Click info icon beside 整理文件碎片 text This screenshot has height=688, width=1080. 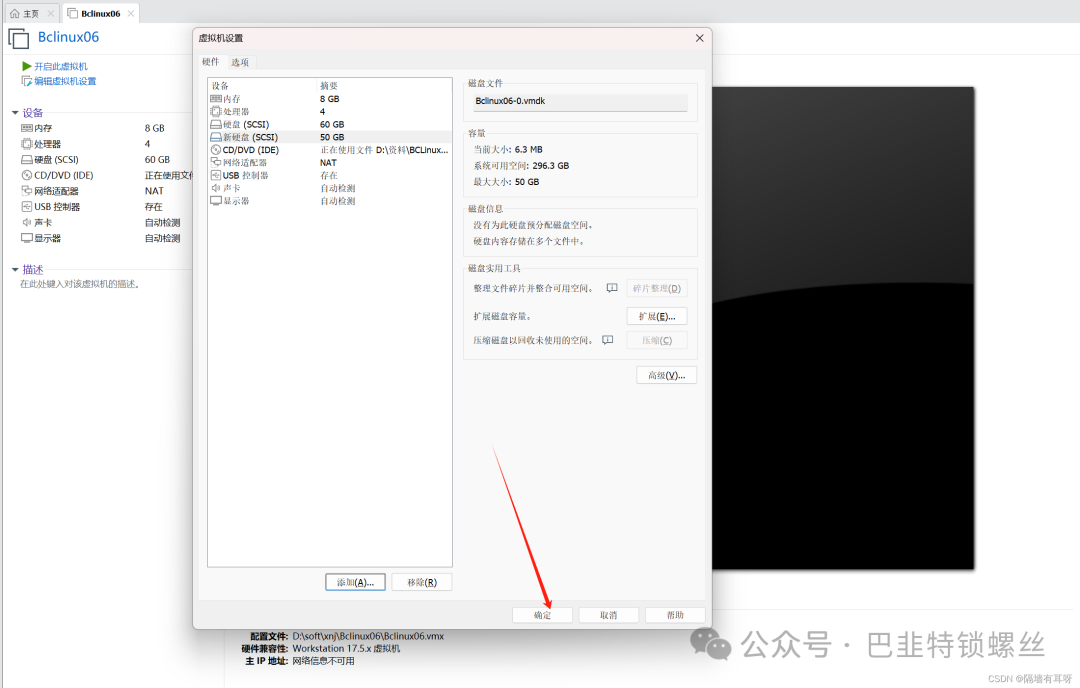612,288
